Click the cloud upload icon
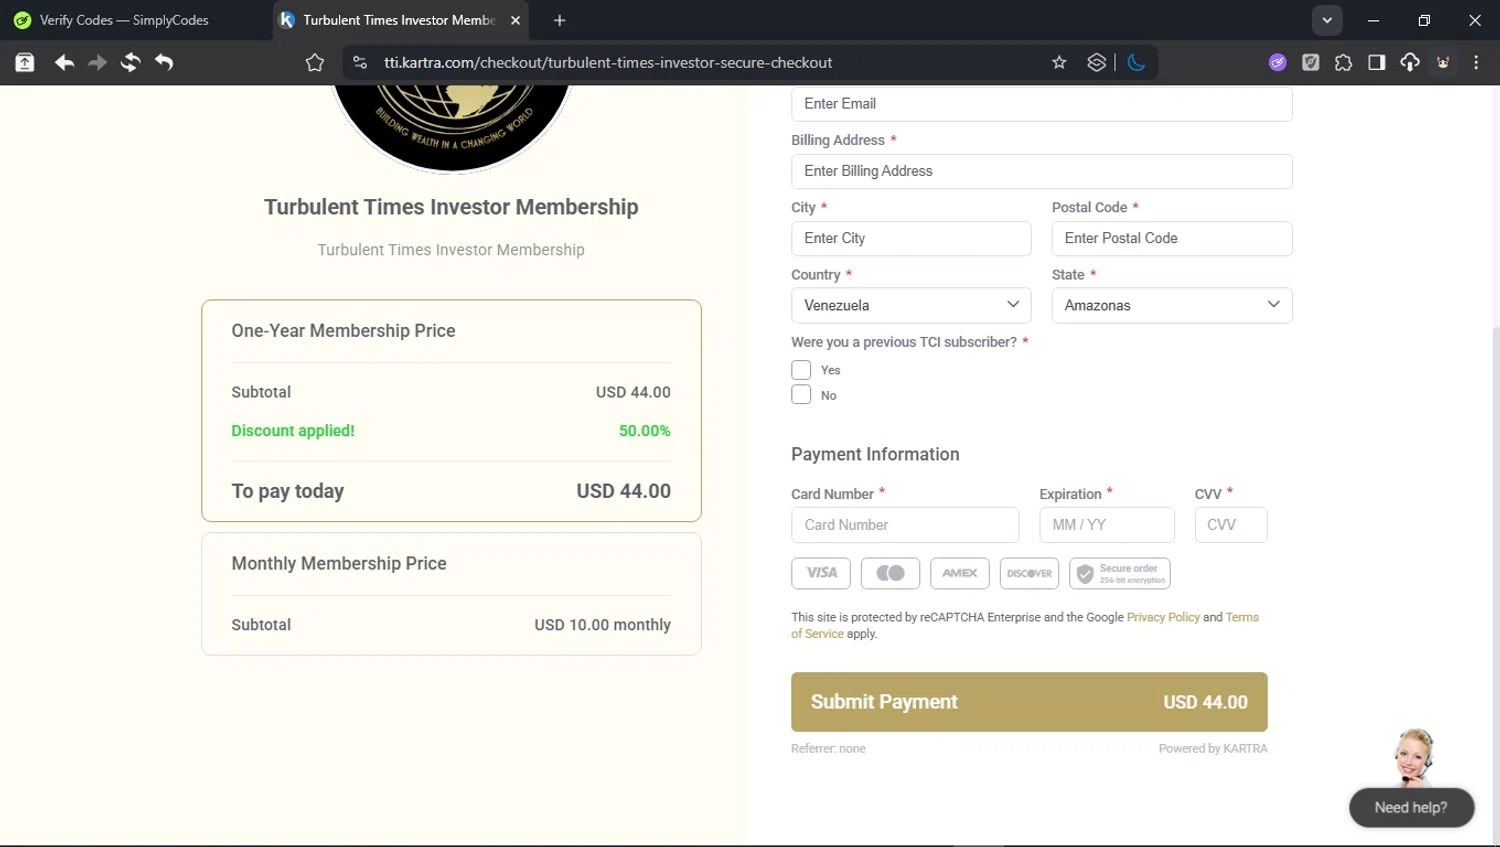Image resolution: width=1500 pixels, height=847 pixels. (1410, 63)
